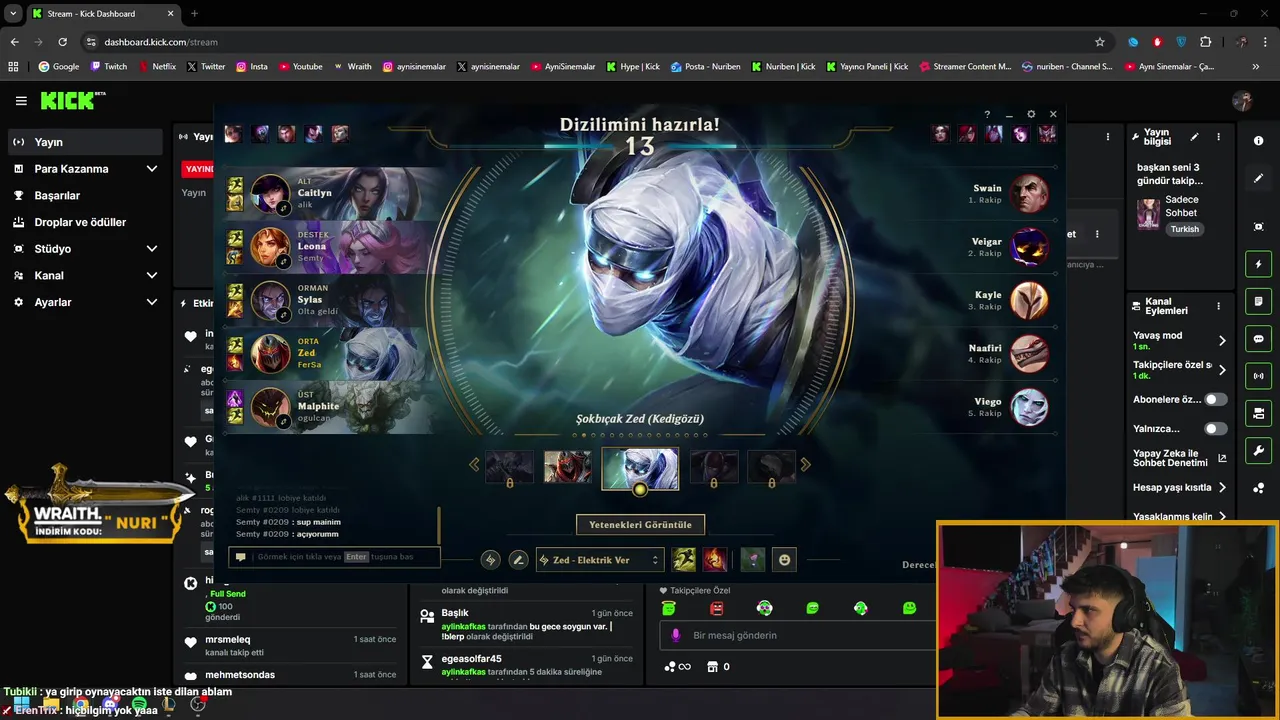The height and width of the screenshot is (720, 1280).
Task: Toggle the Abonelere özel switch
Action: point(1215,399)
